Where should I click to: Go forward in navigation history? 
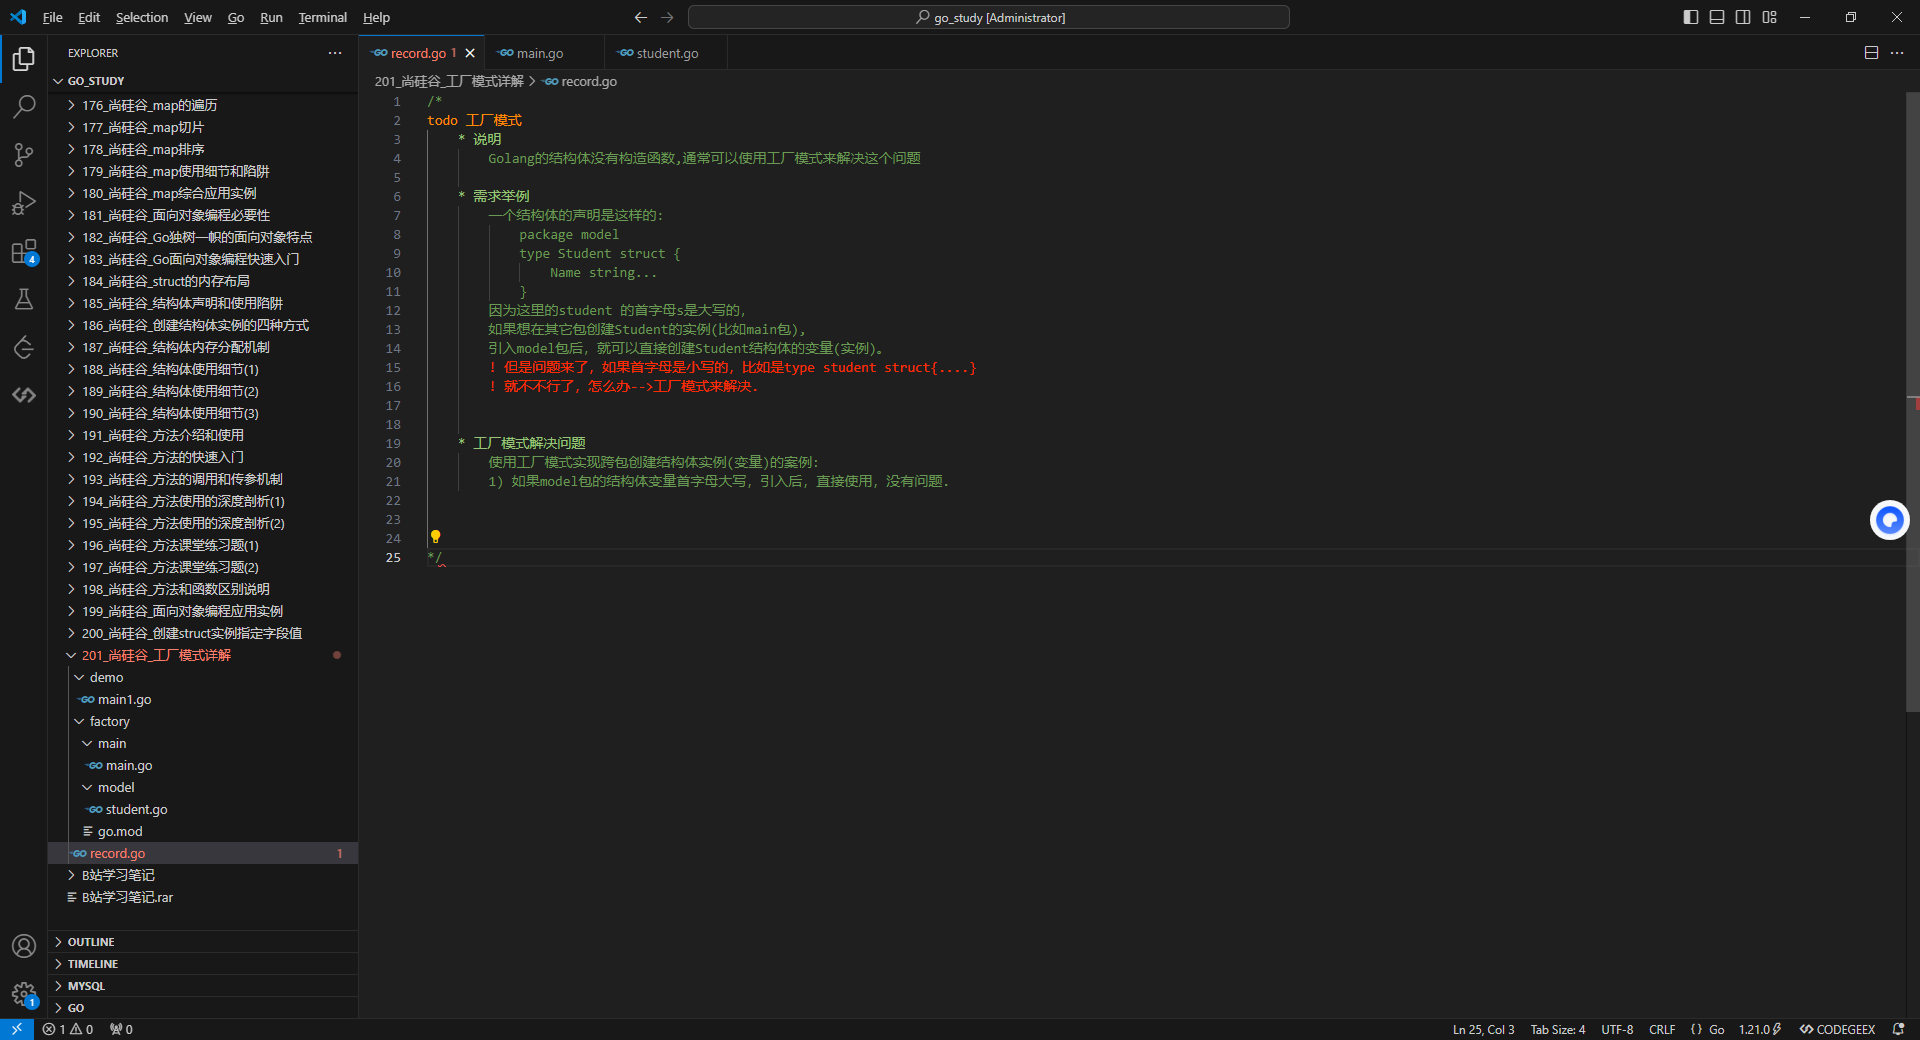[x=667, y=17]
